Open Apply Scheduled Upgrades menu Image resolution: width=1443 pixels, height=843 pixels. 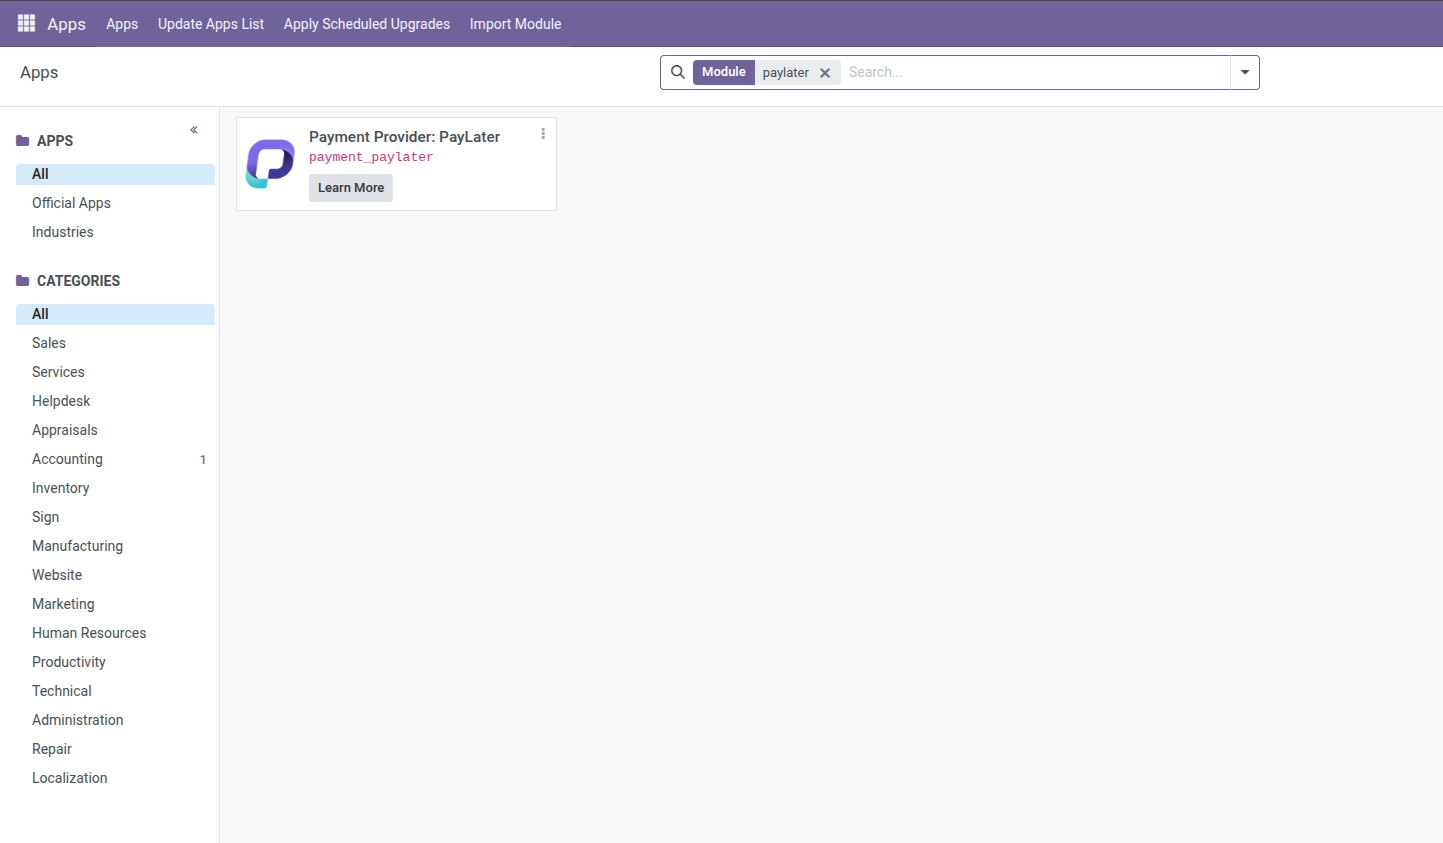(x=367, y=24)
